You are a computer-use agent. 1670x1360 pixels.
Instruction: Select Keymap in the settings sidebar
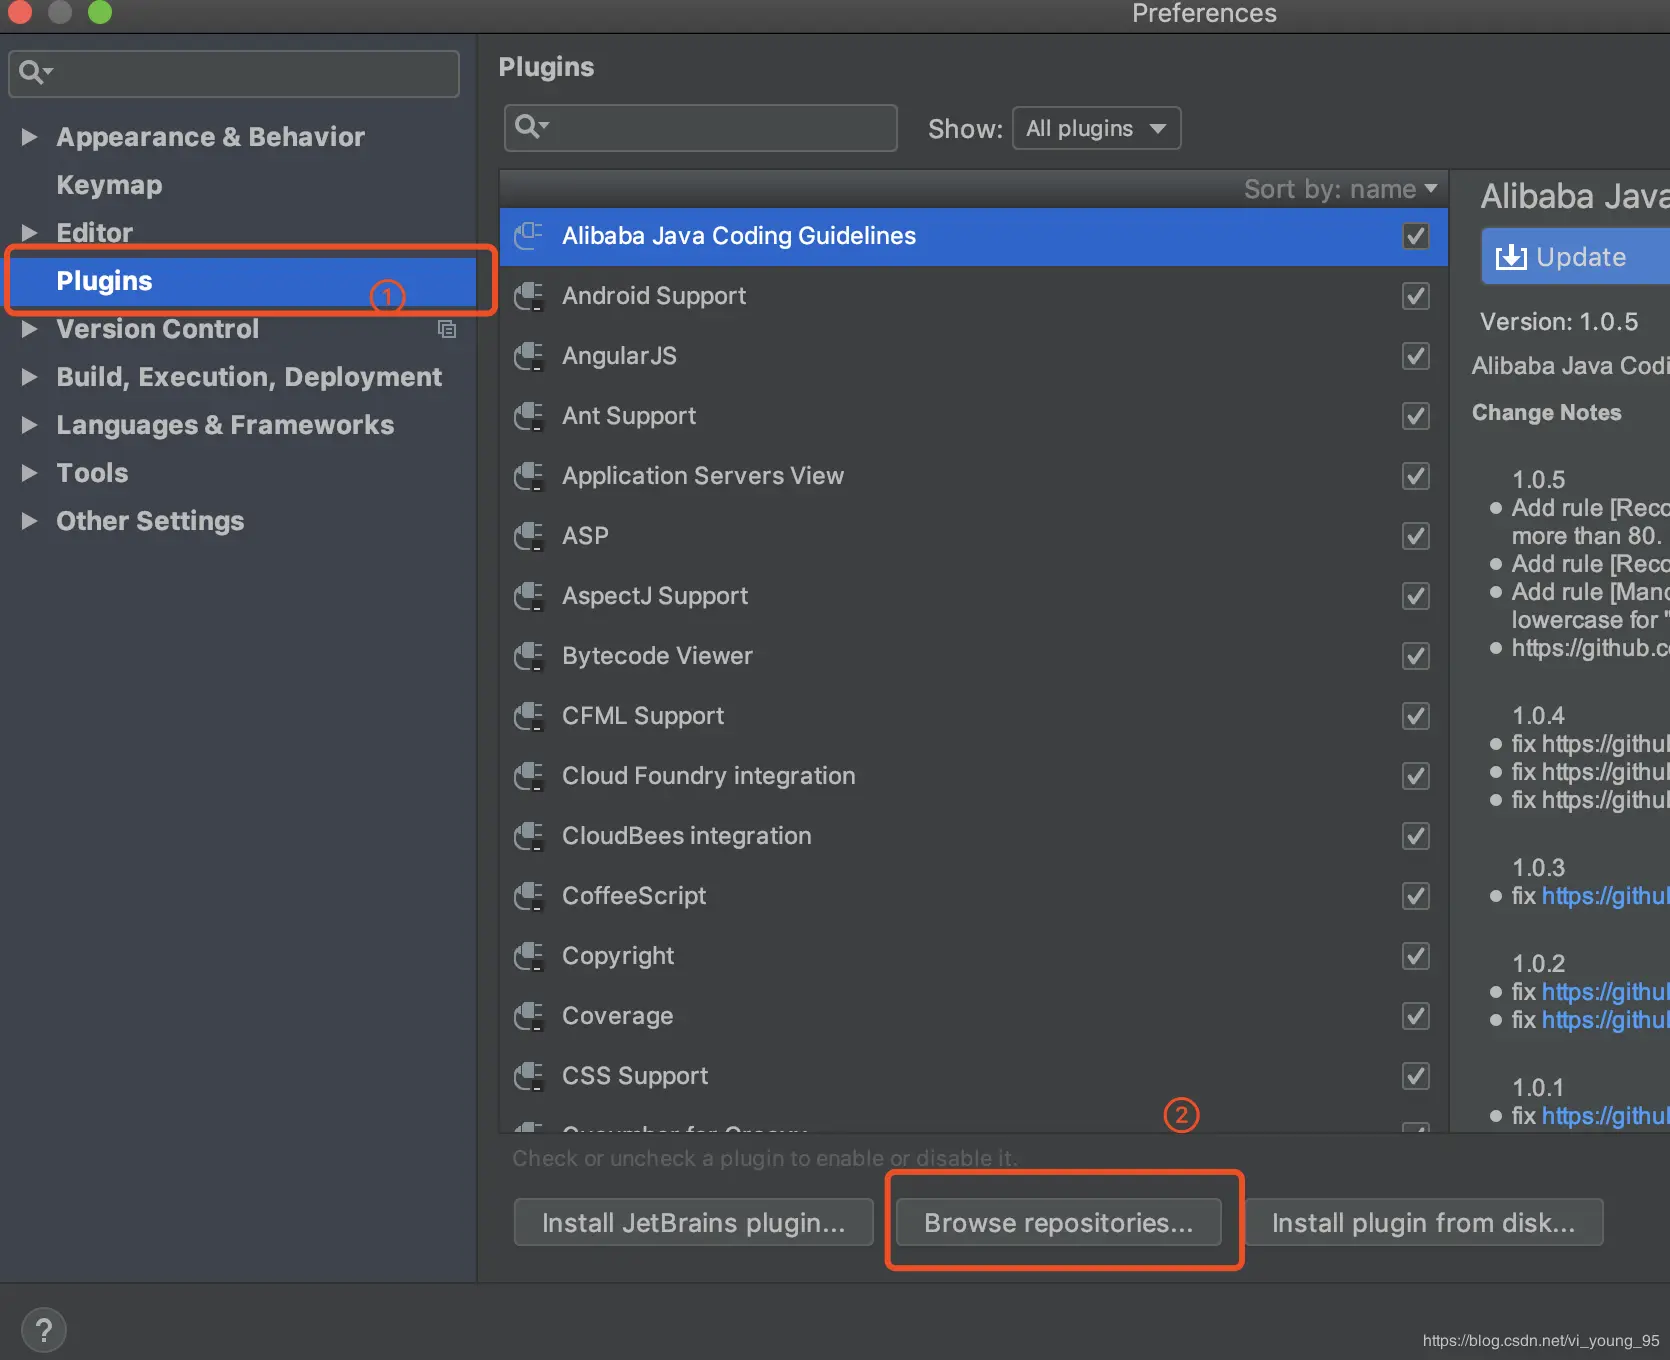(x=109, y=185)
